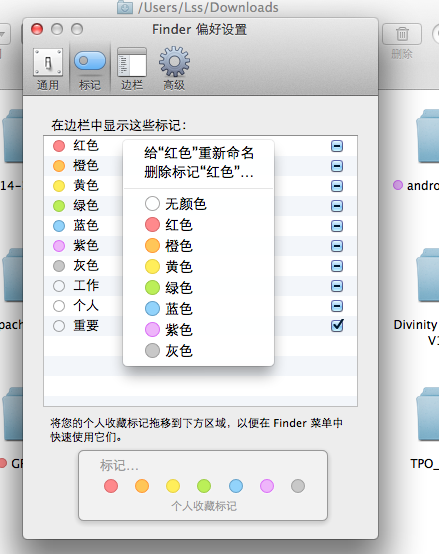
Task: Click the red dot beside 红色 in list
Action: 59,146
